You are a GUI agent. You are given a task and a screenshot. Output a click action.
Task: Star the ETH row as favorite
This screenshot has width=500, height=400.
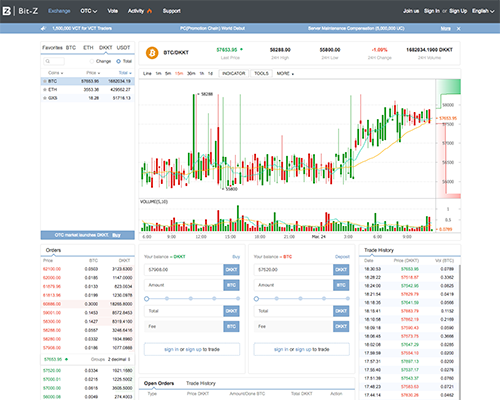(x=45, y=90)
